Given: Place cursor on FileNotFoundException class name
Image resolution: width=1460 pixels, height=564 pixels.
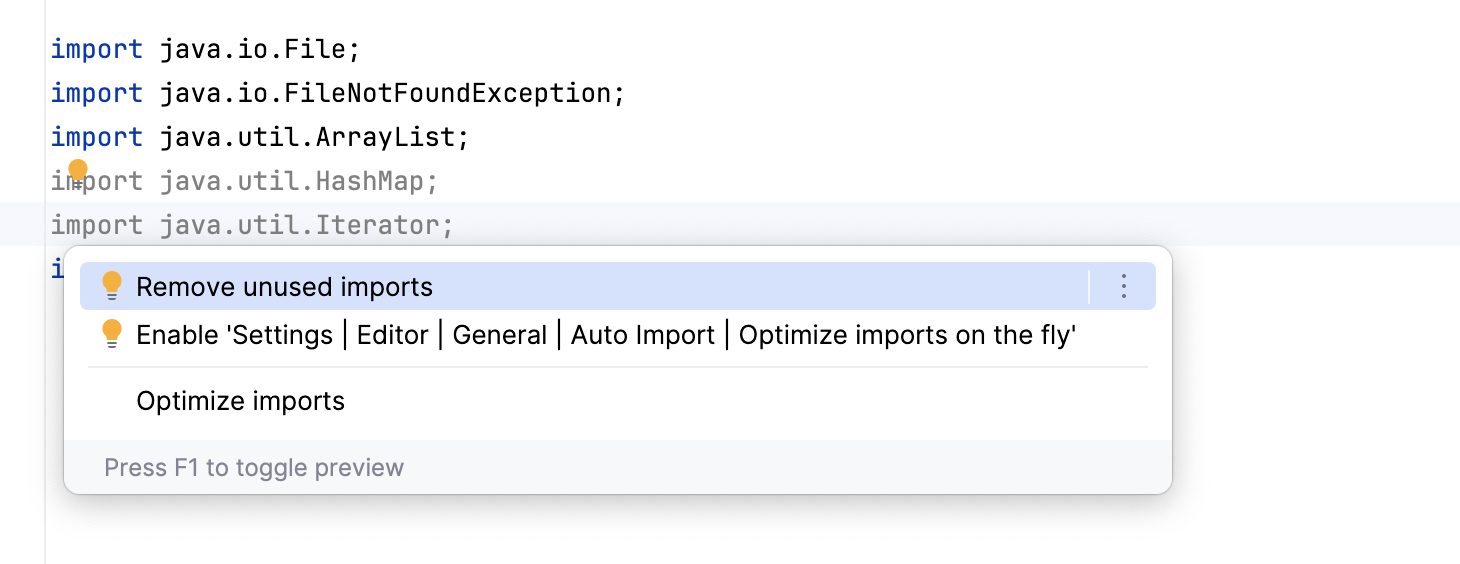Looking at the screenshot, I should point(447,93).
